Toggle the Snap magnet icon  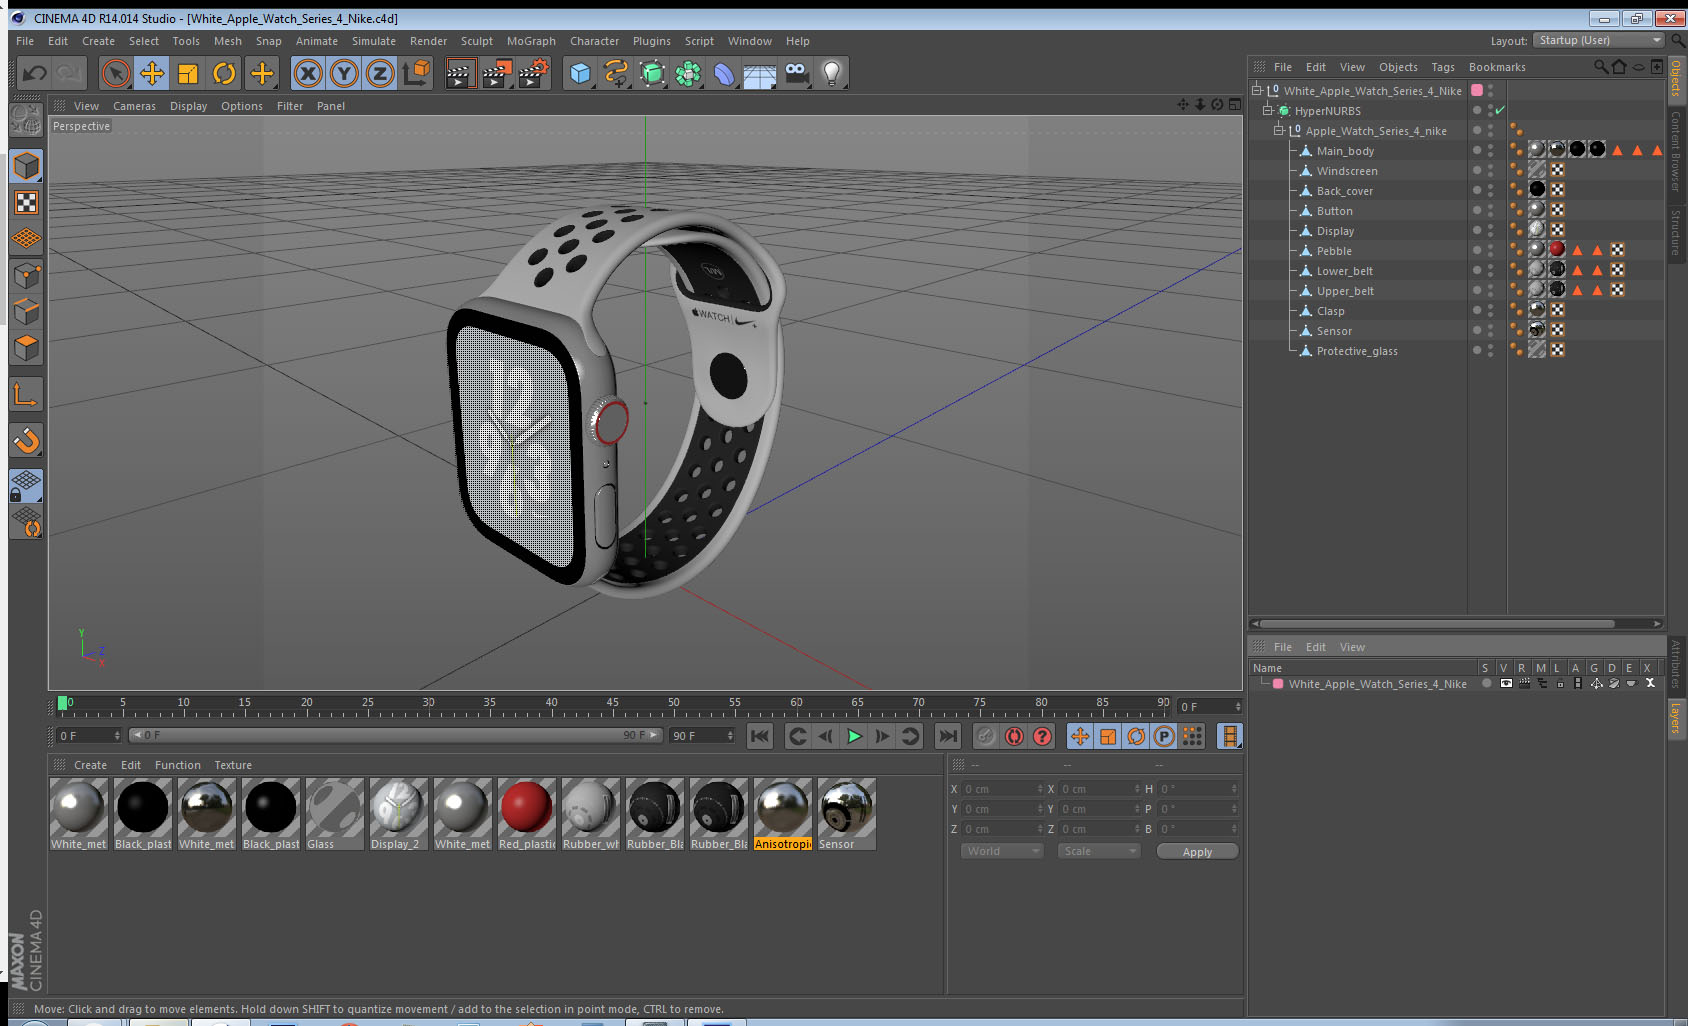coord(26,440)
